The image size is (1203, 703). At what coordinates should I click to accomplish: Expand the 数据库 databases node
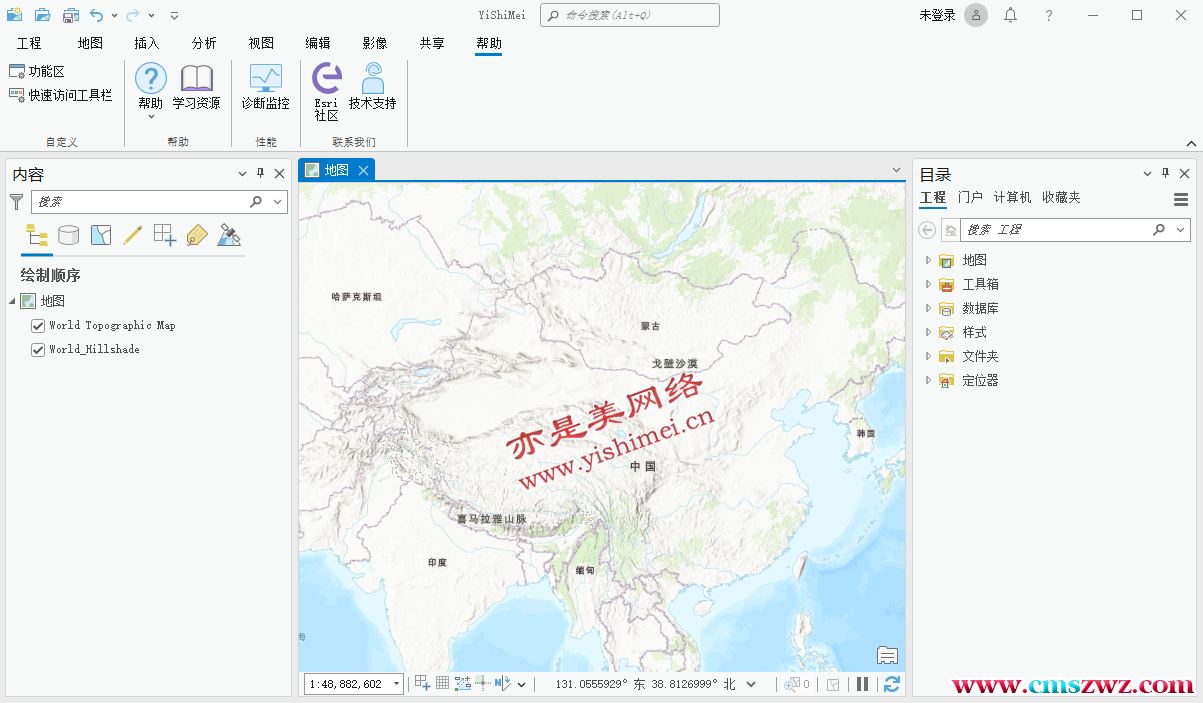tap(928, 308)
